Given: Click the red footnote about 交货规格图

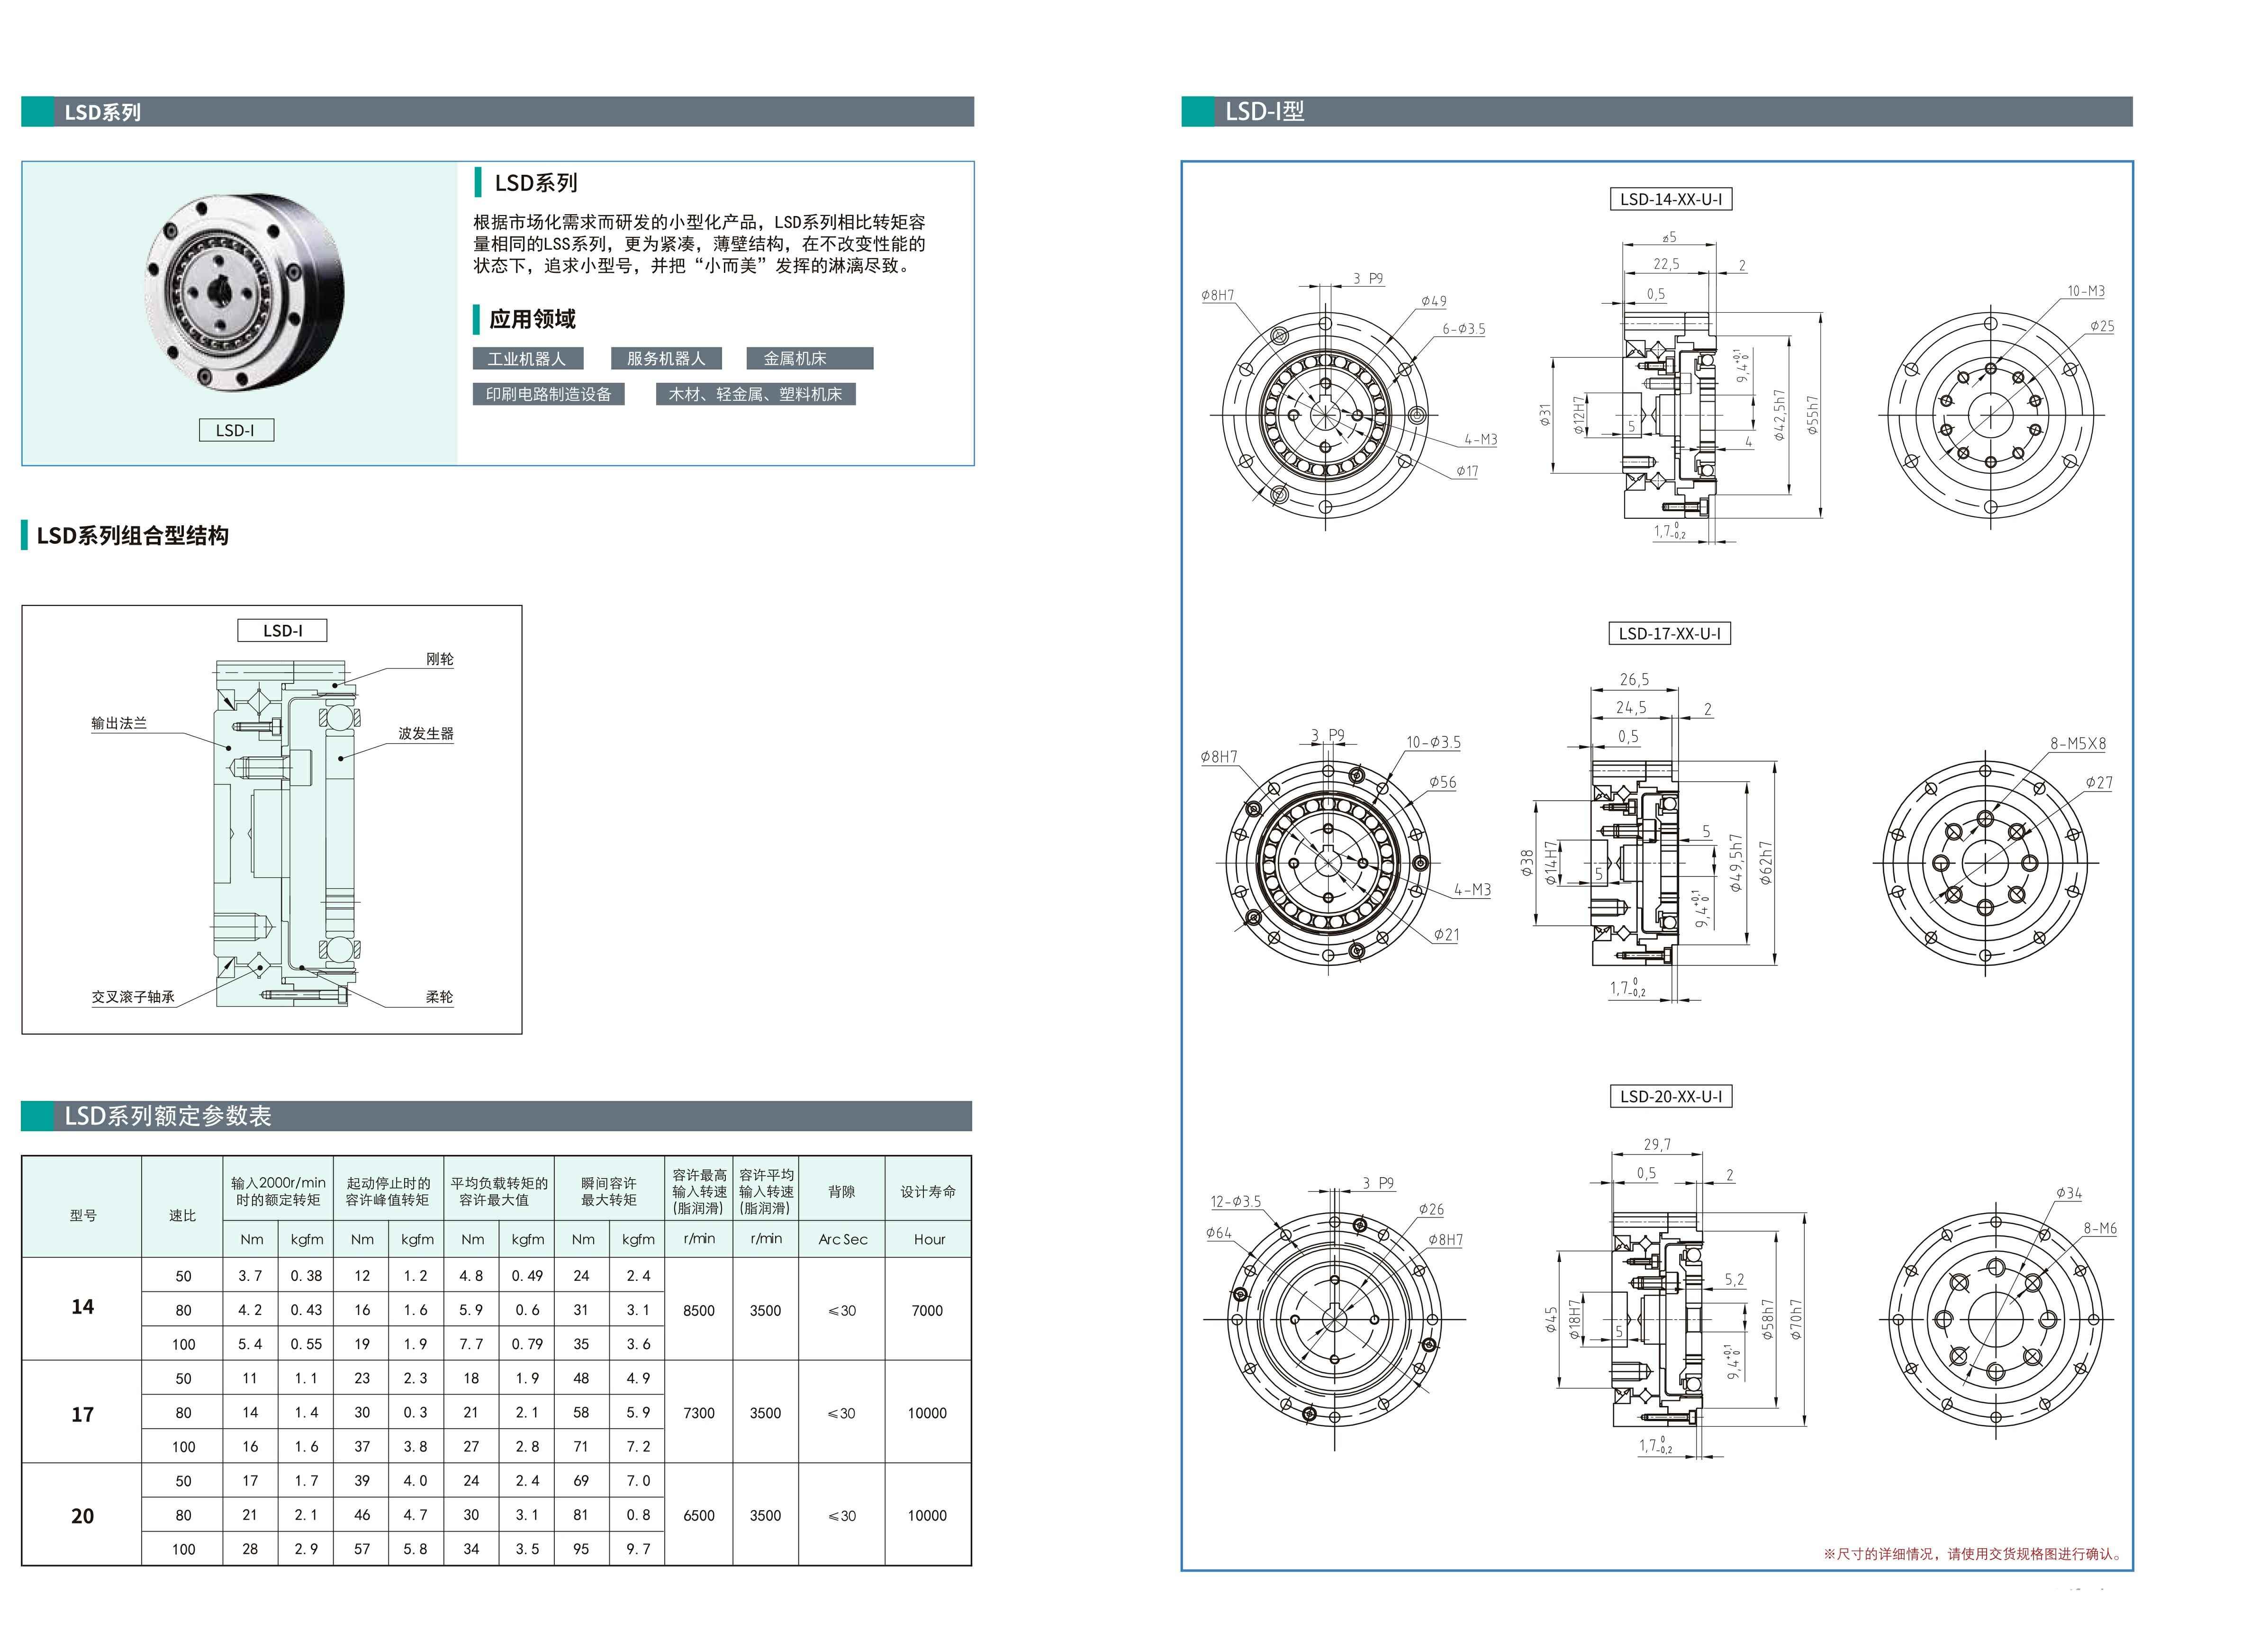Looking at the screenshot, I should [1973, 1554].
